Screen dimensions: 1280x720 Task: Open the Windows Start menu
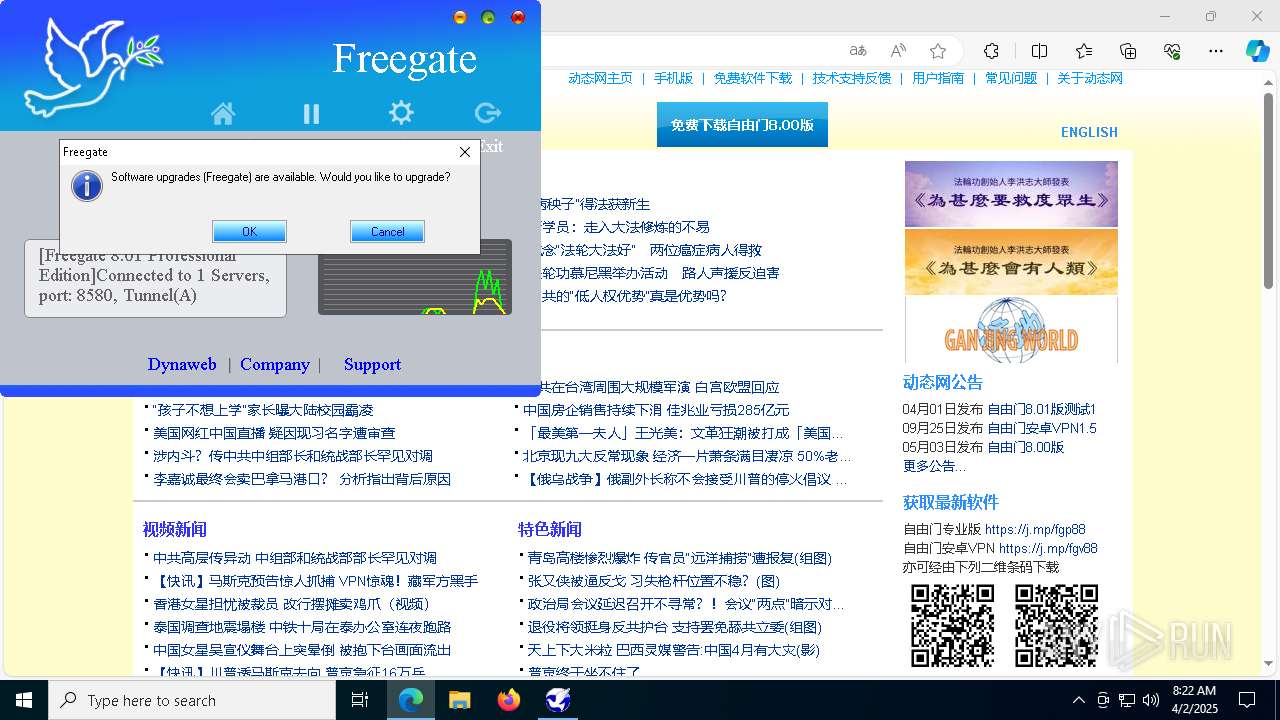[24, 700]
